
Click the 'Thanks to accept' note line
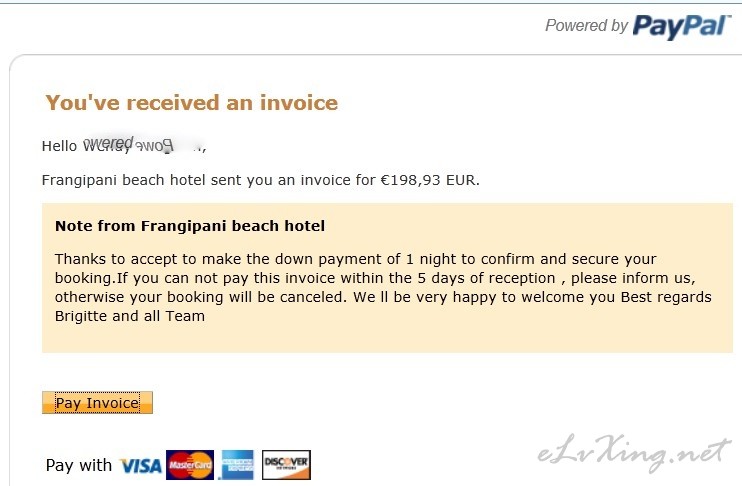[356, 259]
